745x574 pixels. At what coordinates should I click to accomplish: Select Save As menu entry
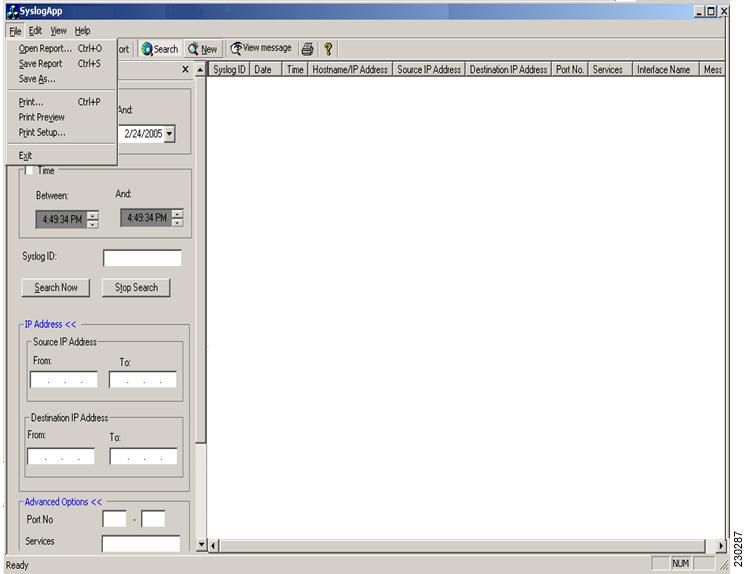coord(62,79)
